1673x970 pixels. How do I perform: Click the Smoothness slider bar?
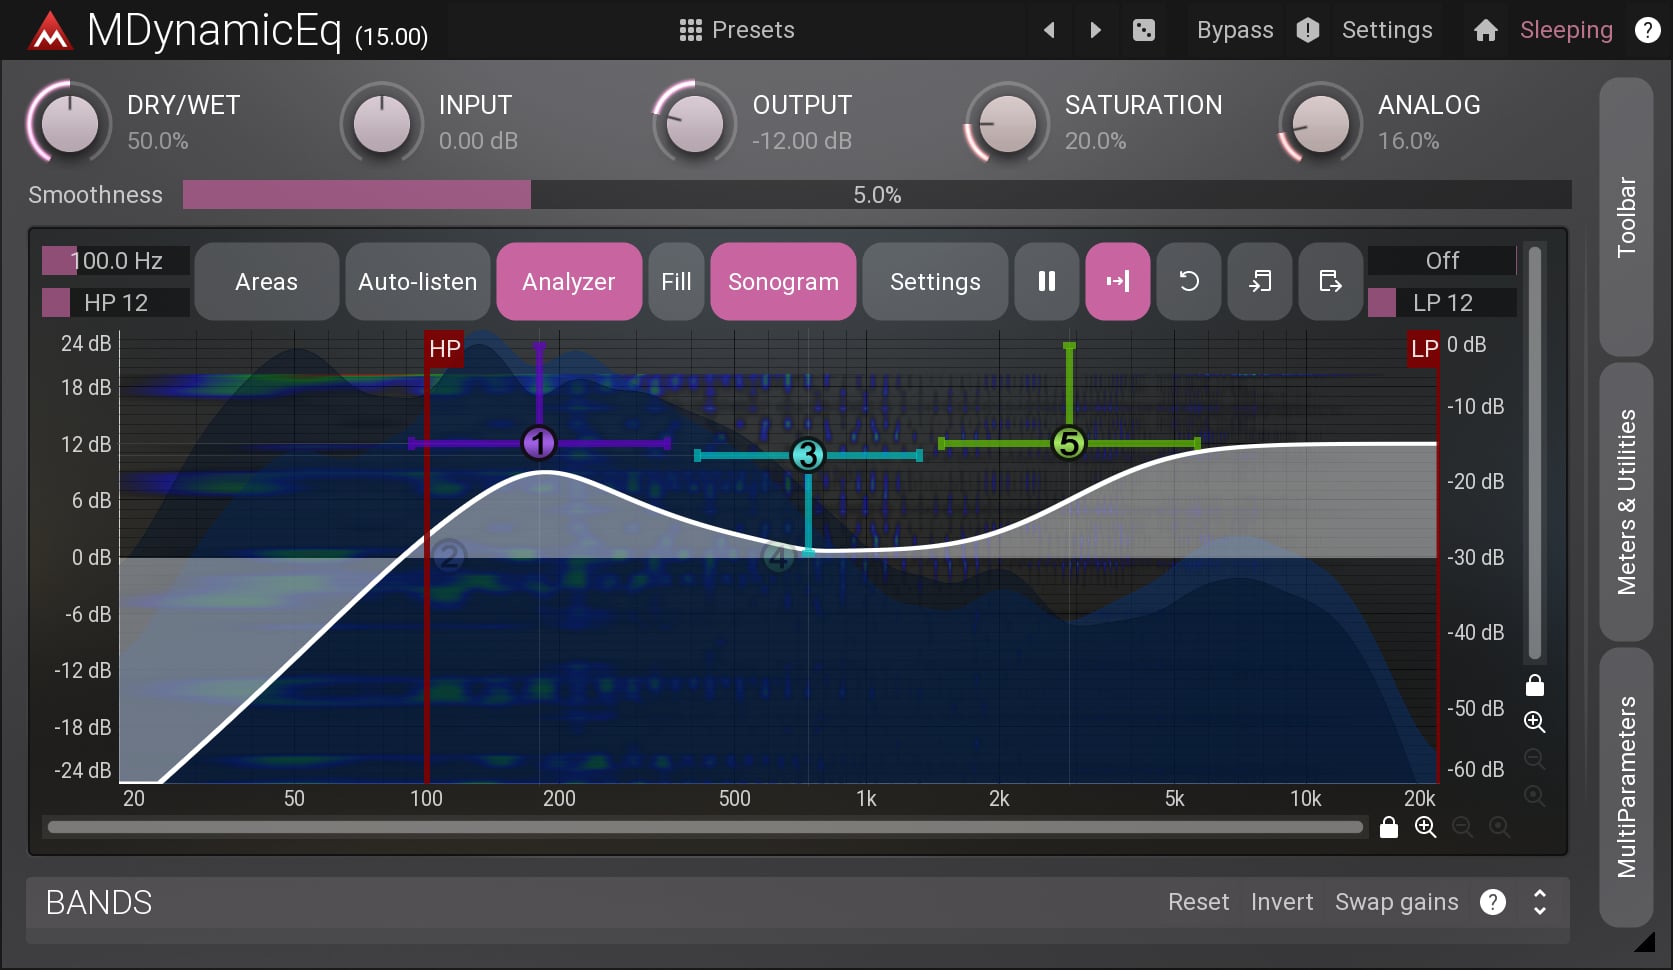tap(877, 195)
